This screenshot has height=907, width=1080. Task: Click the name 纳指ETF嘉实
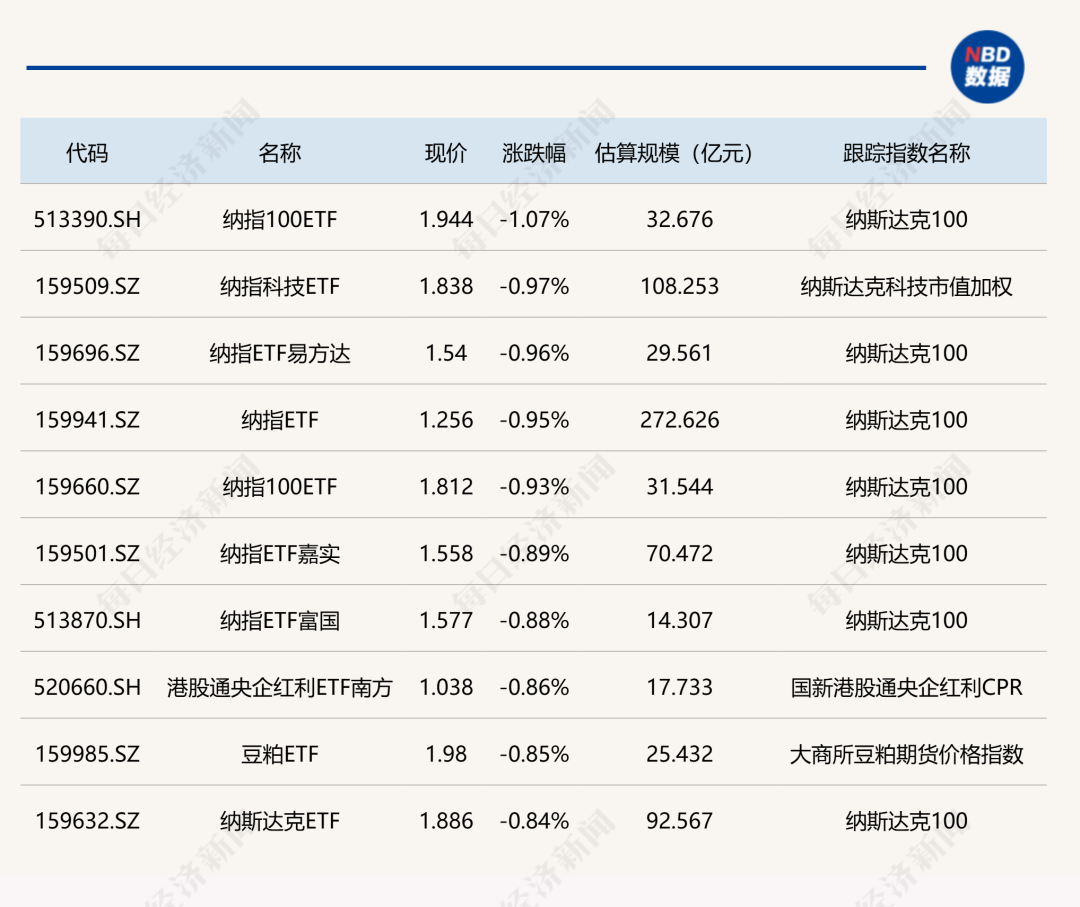280,554
